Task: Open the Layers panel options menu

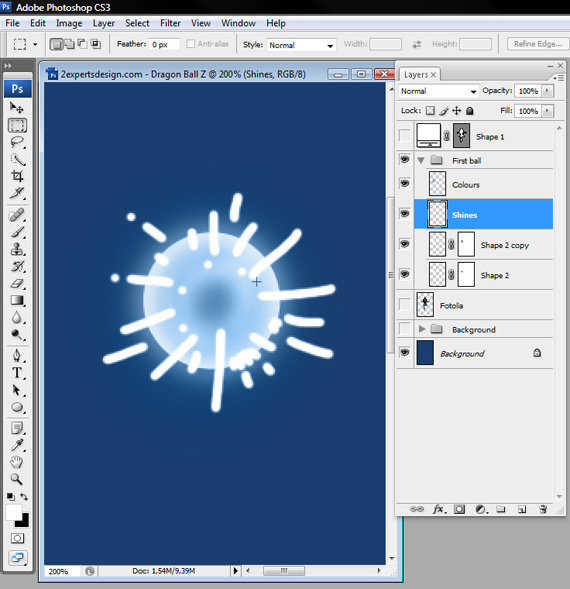Action: [x=560, y=78]
